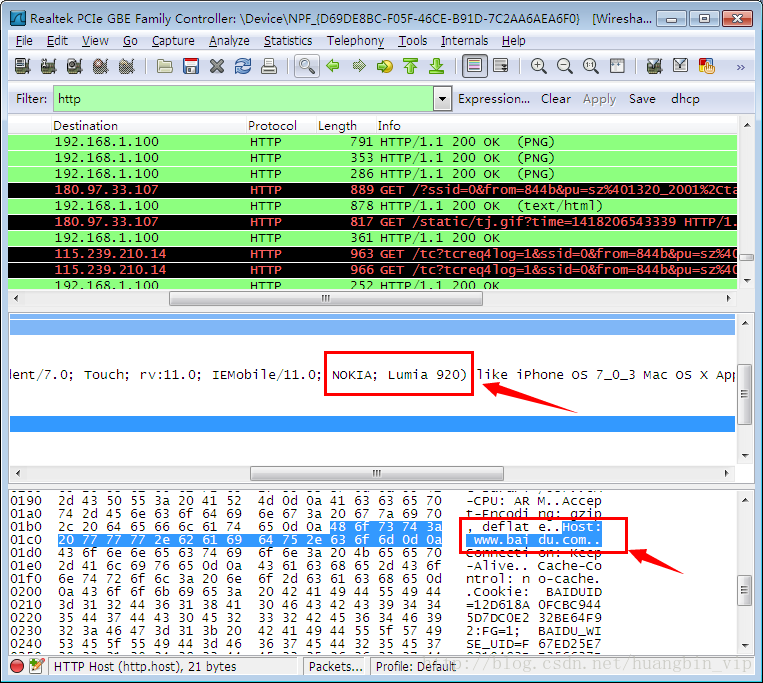The image size is (763, 683).
Task: Open the Capture menu
Action: (x=173, y=41)
